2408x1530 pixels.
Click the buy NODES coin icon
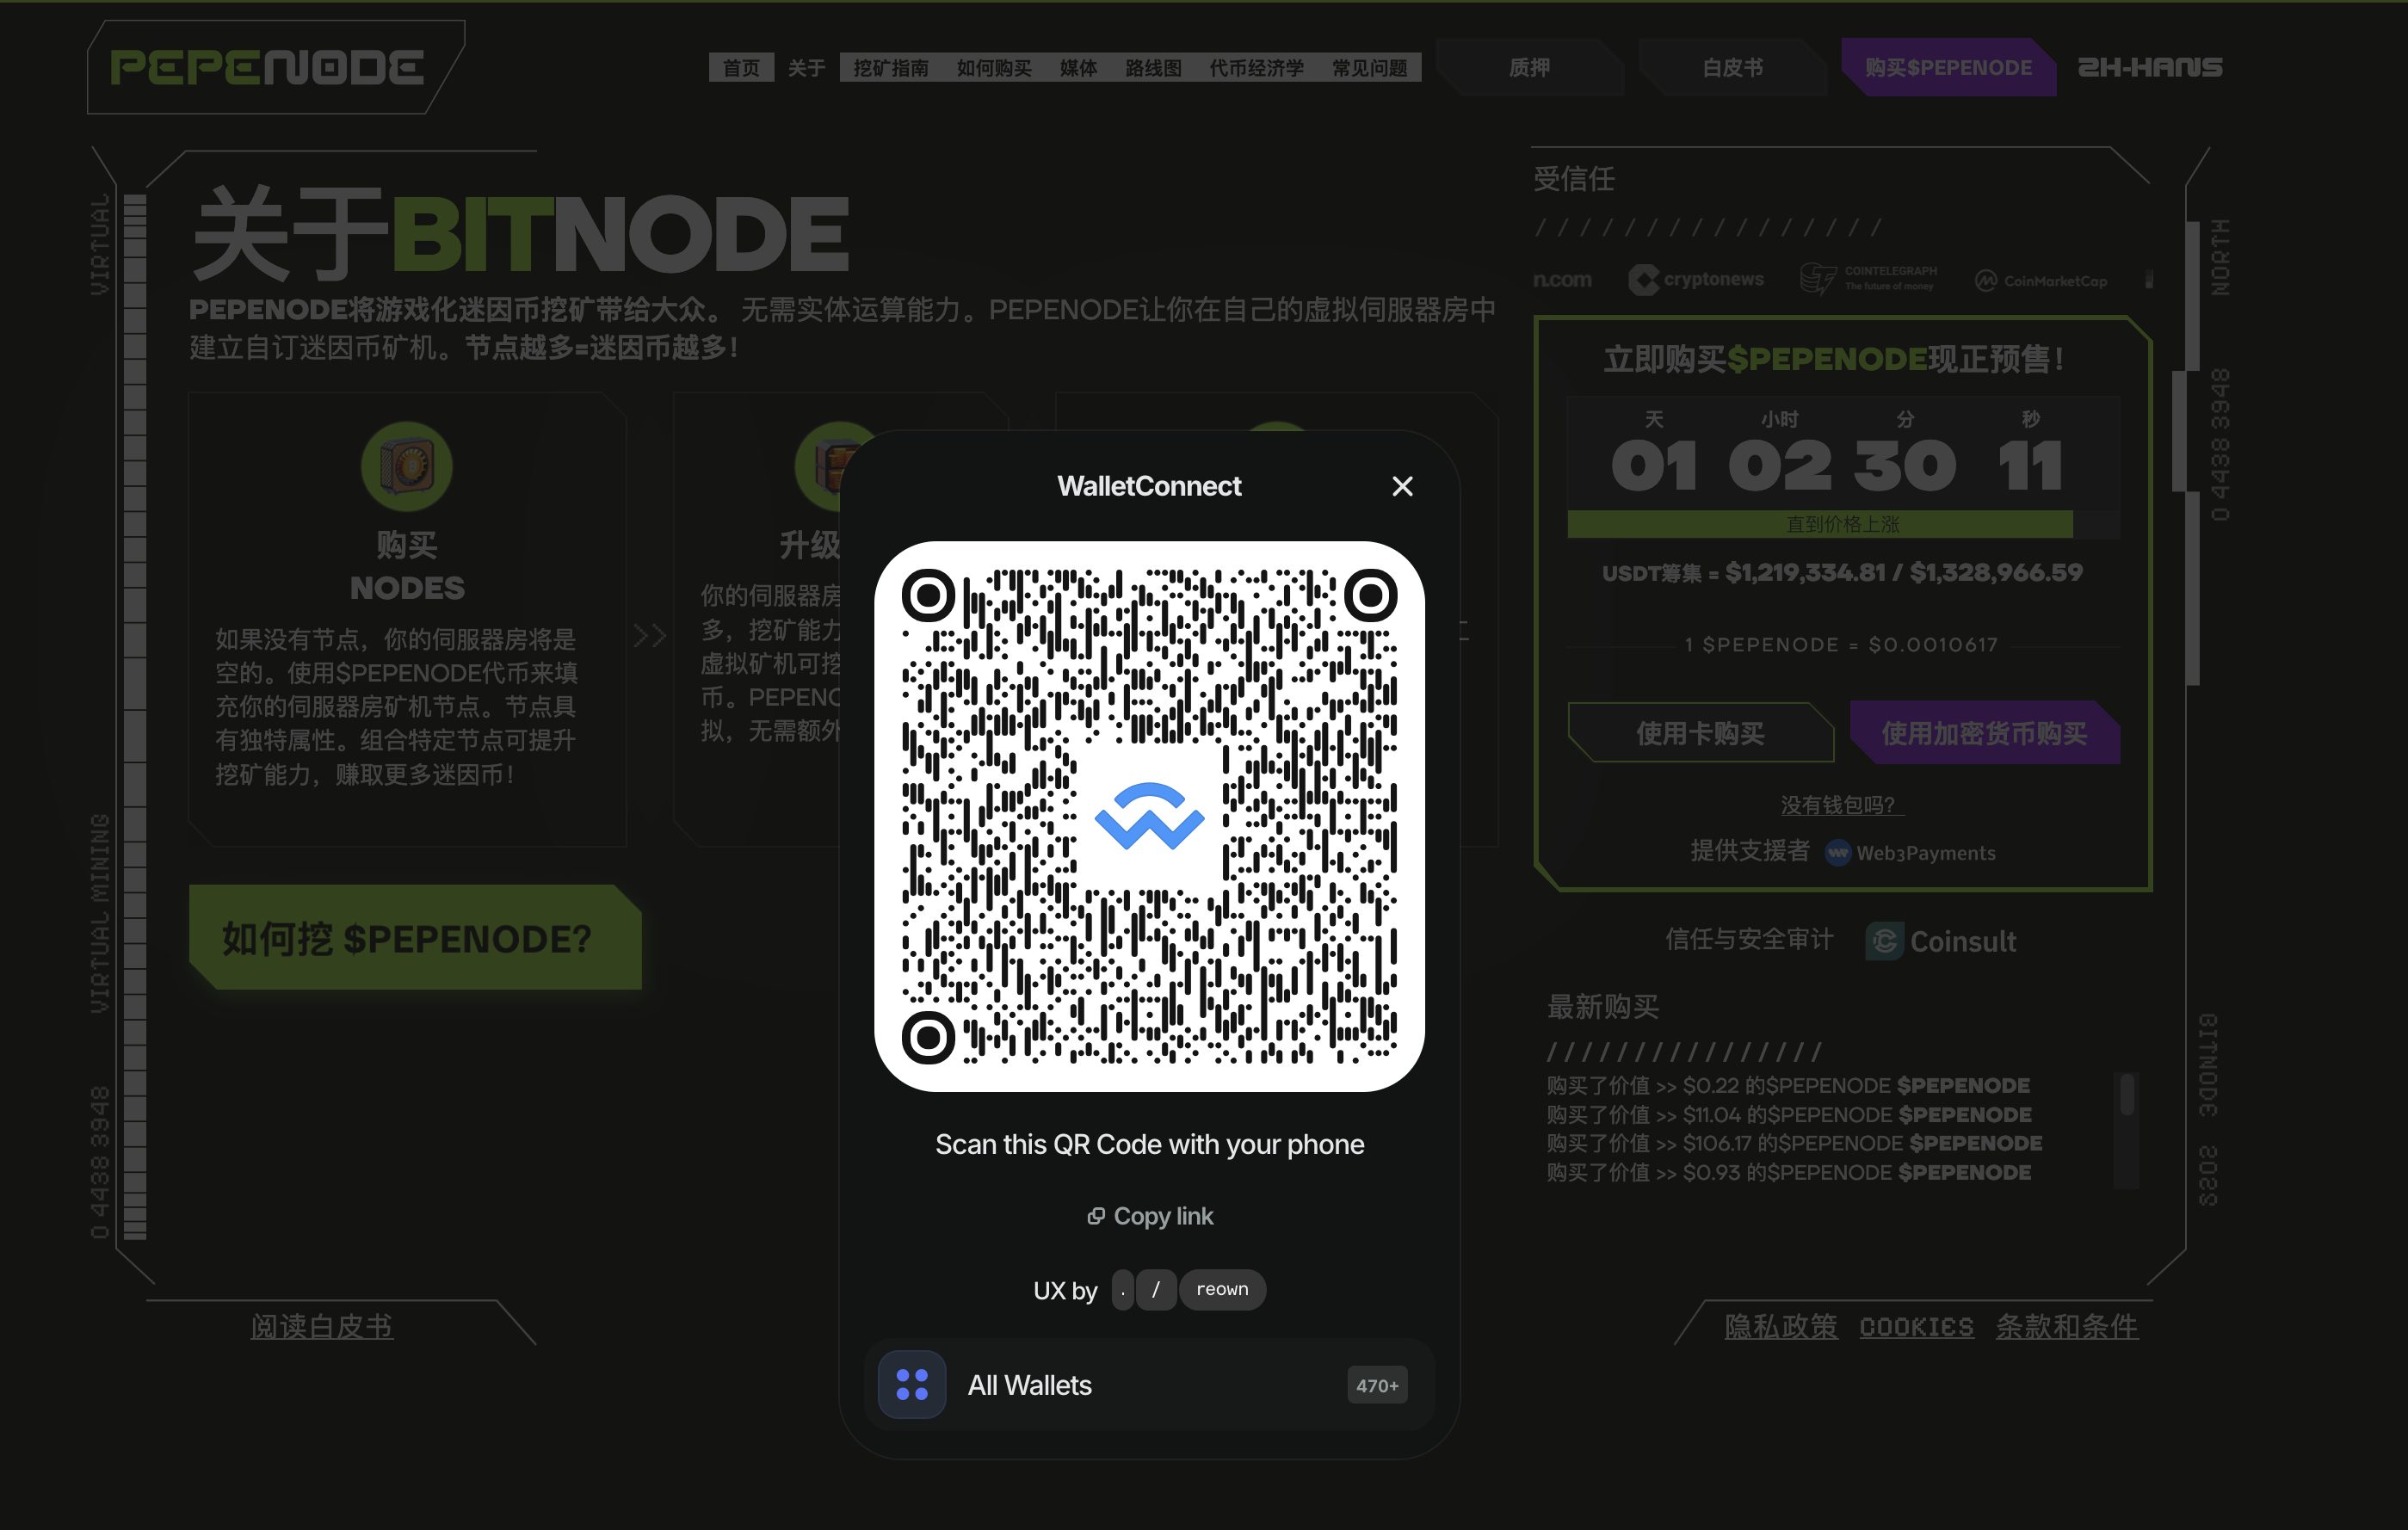point(406,466)
